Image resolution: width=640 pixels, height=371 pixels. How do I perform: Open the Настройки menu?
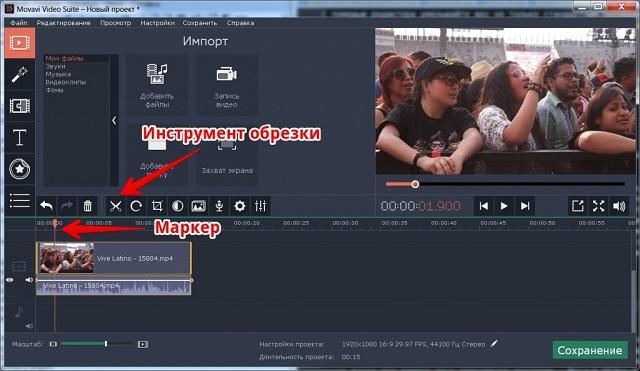click(158, 23)
